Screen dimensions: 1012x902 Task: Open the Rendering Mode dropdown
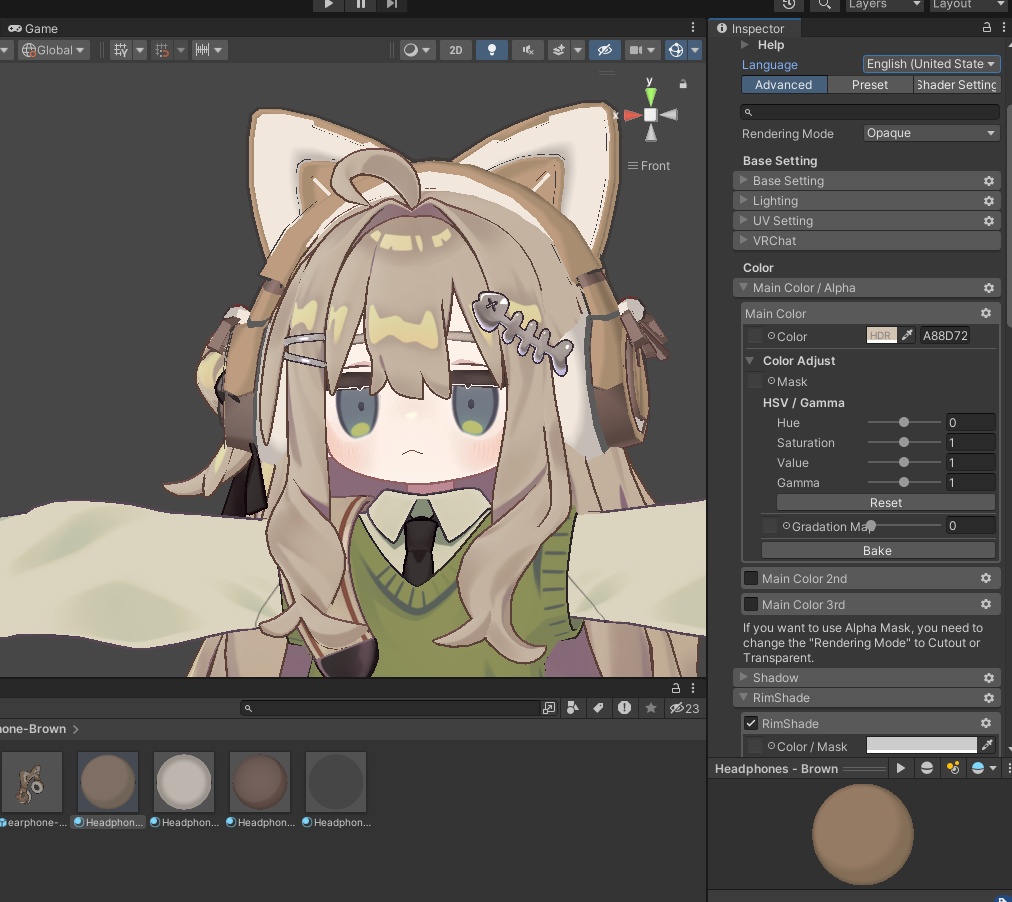[x=931, y=133]
